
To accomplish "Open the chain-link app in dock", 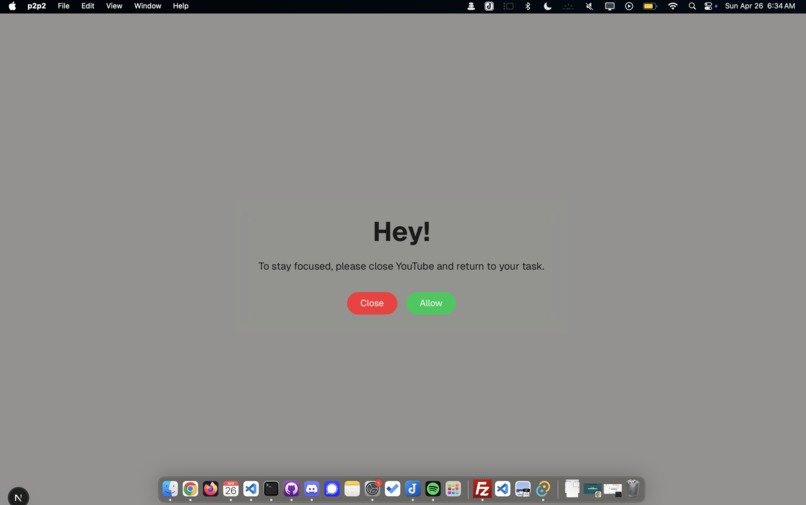I will coord(543,489).
